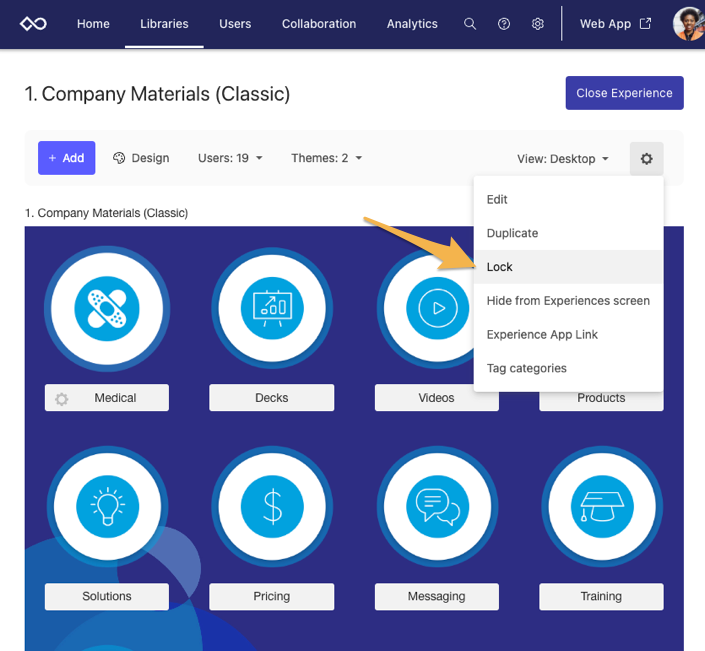The image size is (705, 651).
Task: Open the user profile avatar
Action: pos(688,24)
